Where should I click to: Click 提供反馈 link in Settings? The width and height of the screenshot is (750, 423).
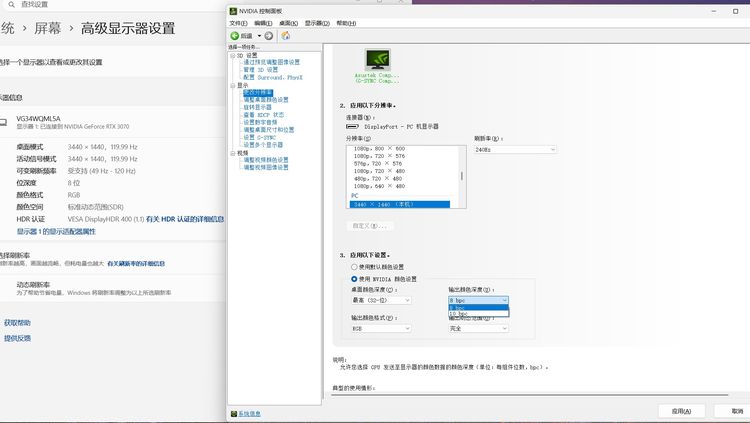click(17, 338)
